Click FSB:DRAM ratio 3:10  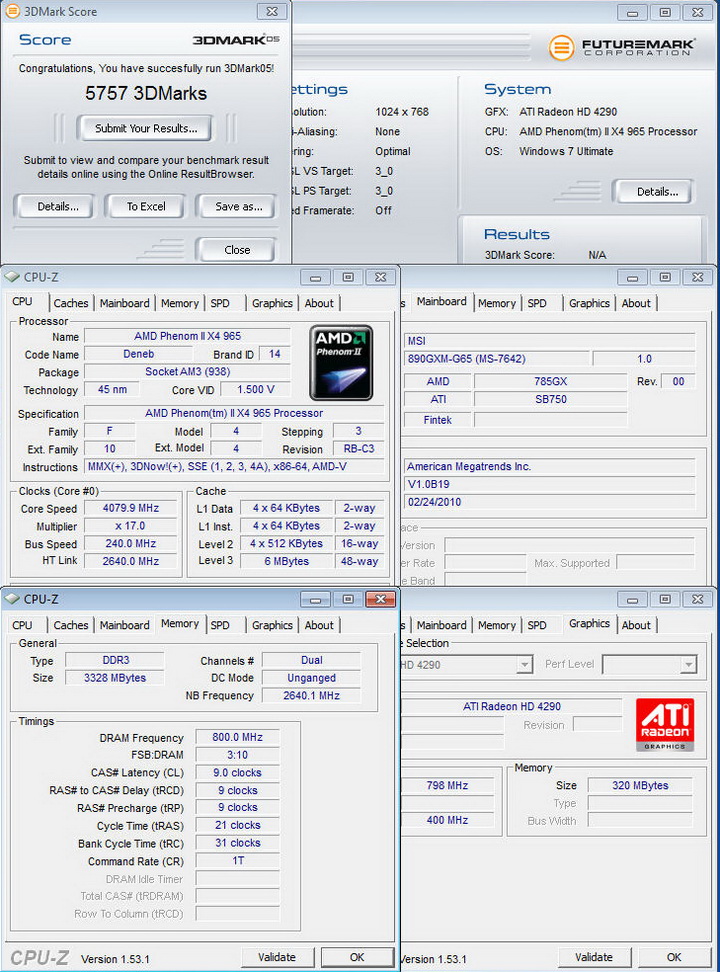(238, 755)
